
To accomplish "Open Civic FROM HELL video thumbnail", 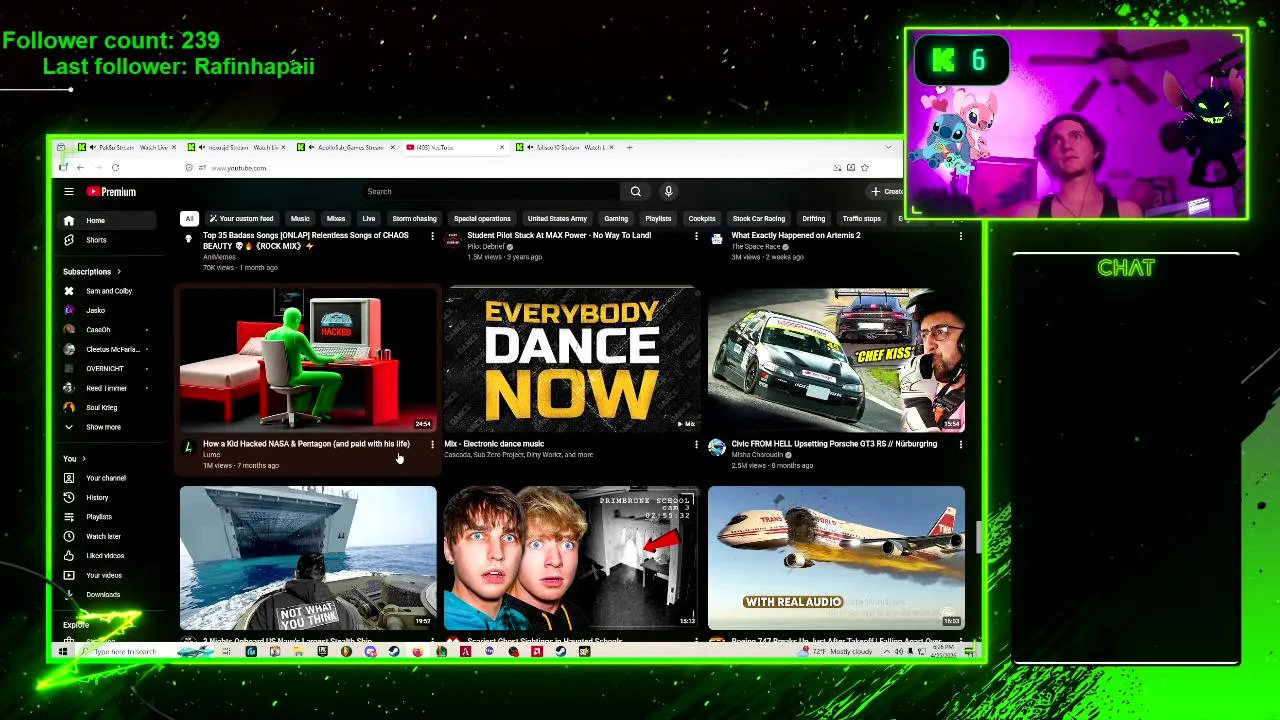I will [836, 360].
